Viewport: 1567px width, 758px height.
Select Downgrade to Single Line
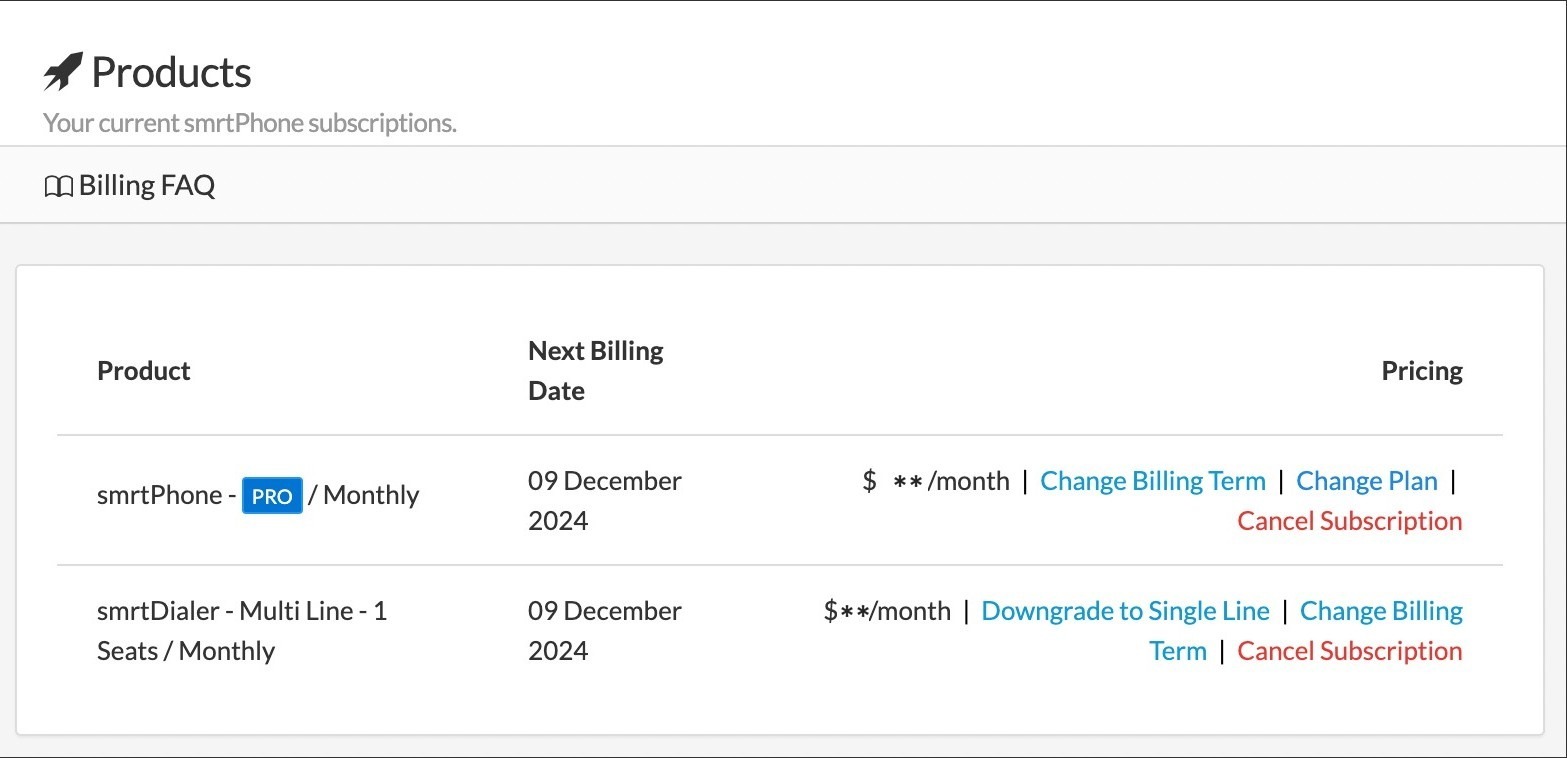[x=1125, y=611]
